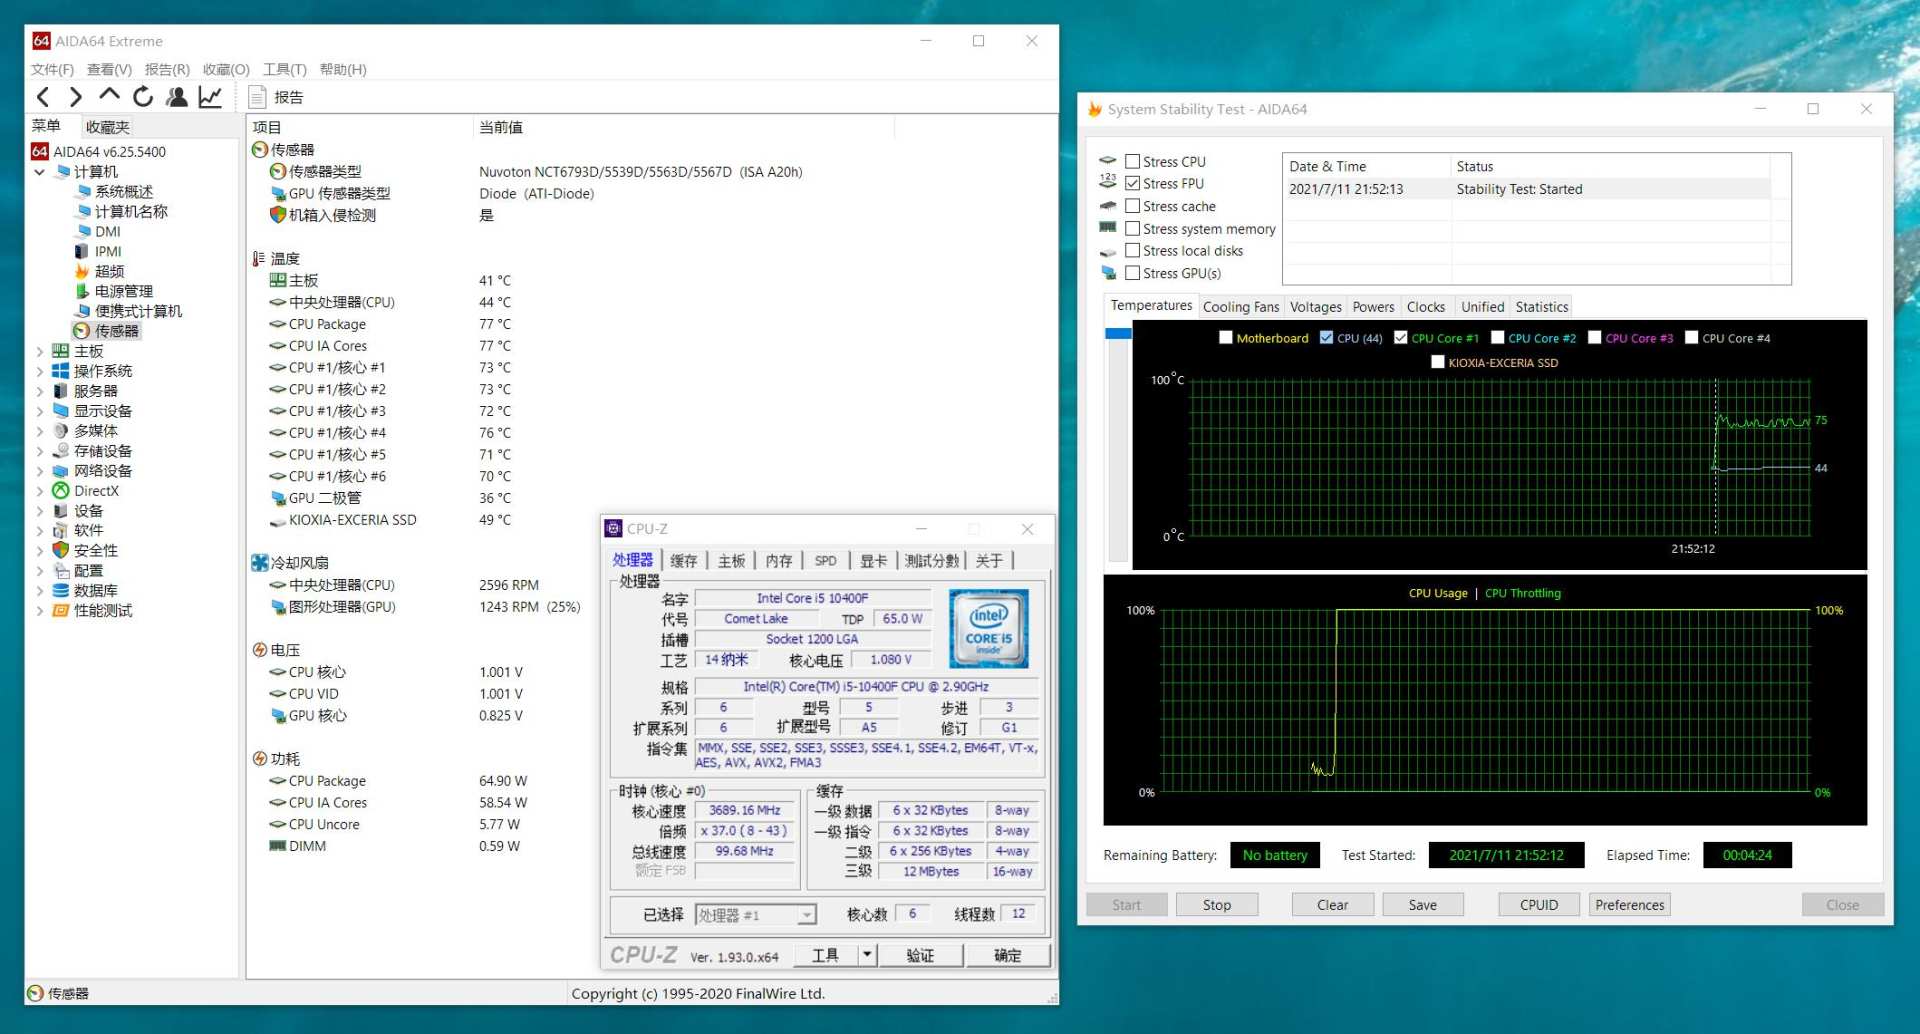Image resolution: width=1920 pixels, height=1034 pixels.
Task: Open the 处理器 #1 selection dropdown
Action: coord(806,915)
